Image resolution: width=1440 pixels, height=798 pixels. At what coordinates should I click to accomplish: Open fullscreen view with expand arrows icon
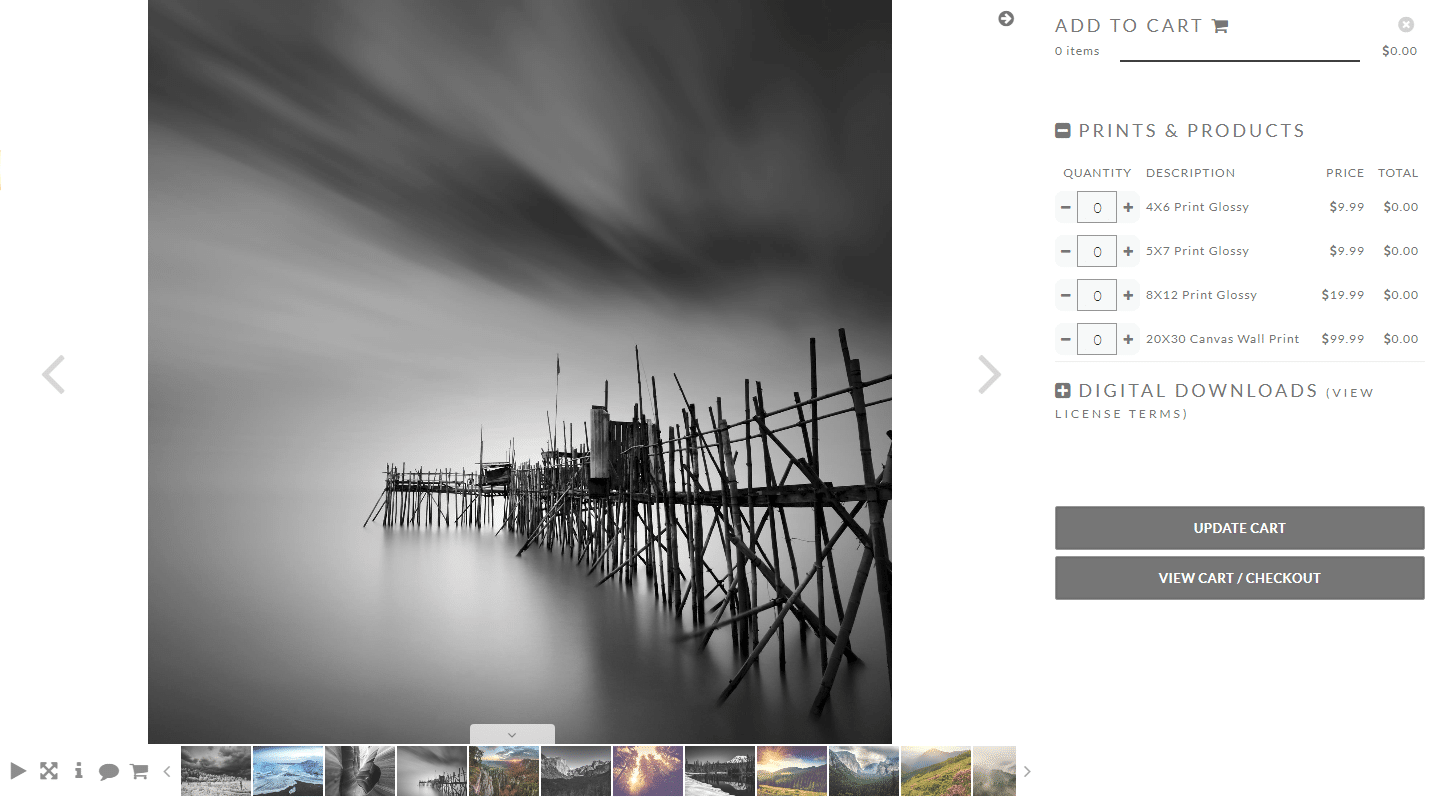click(49, 770)
